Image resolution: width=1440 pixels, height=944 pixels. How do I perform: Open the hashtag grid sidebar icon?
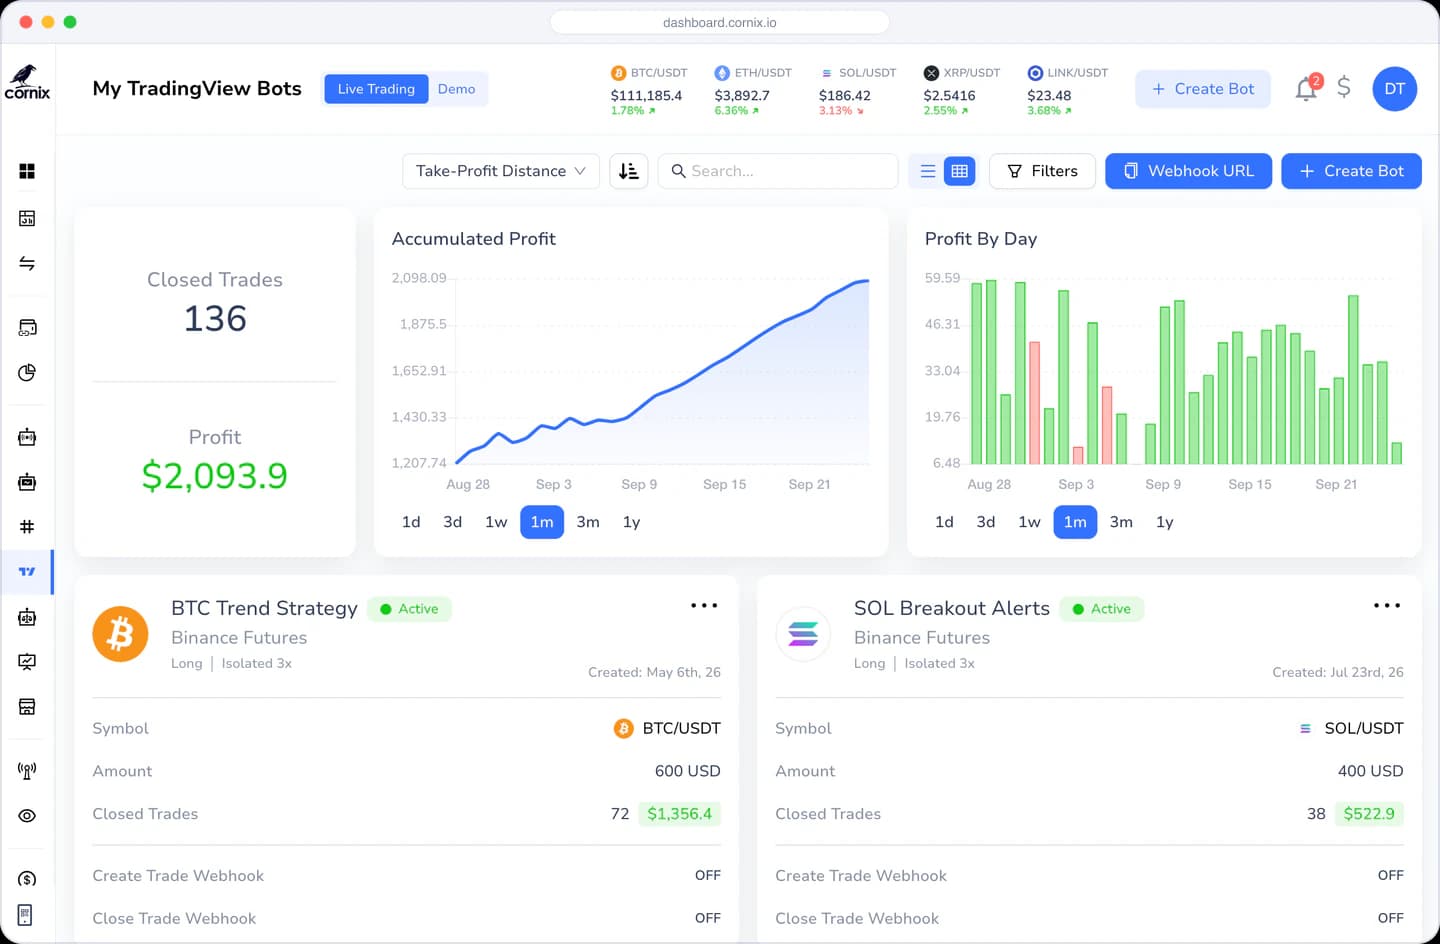click(x=27, y=527)
